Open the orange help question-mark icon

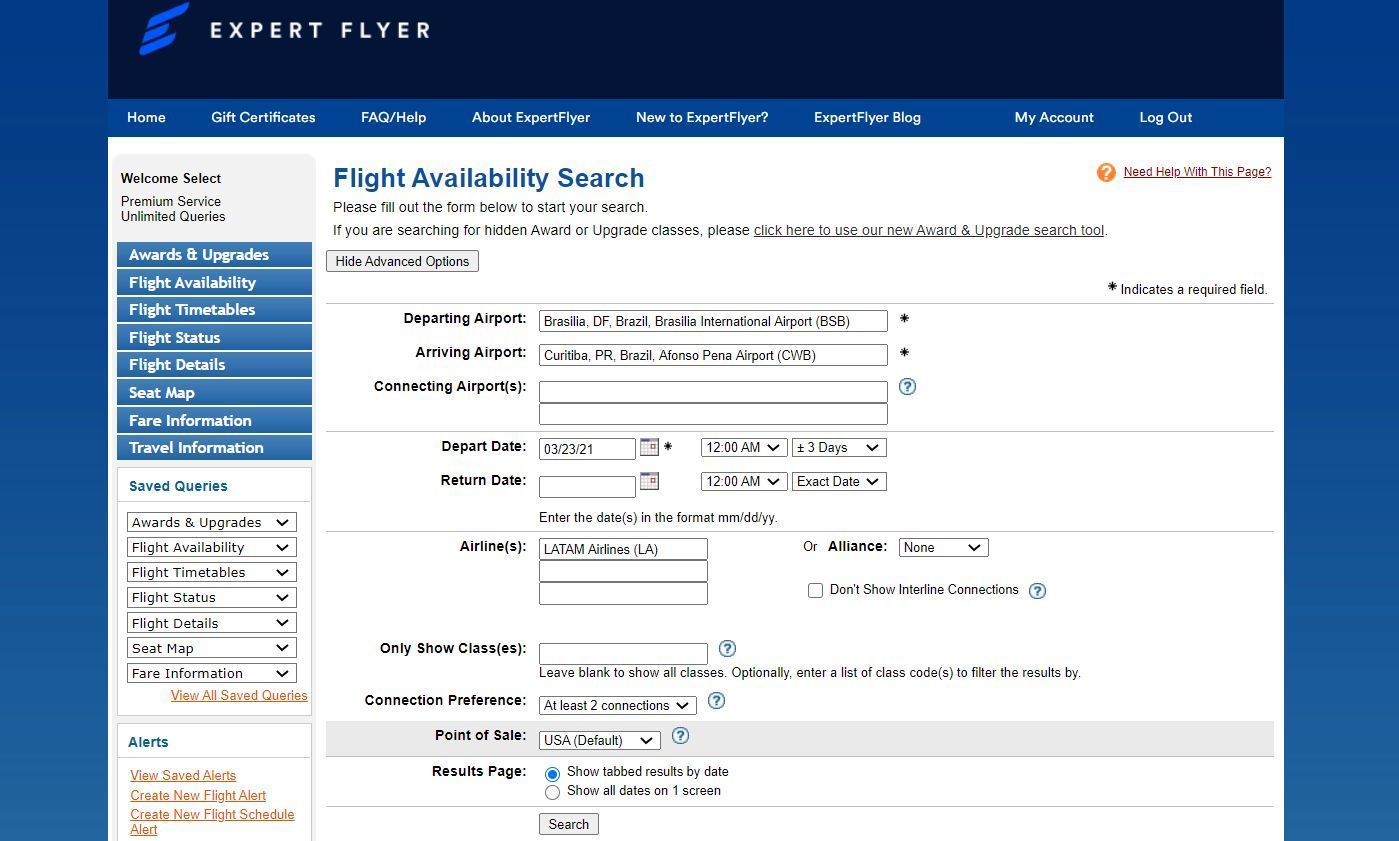1106,172
